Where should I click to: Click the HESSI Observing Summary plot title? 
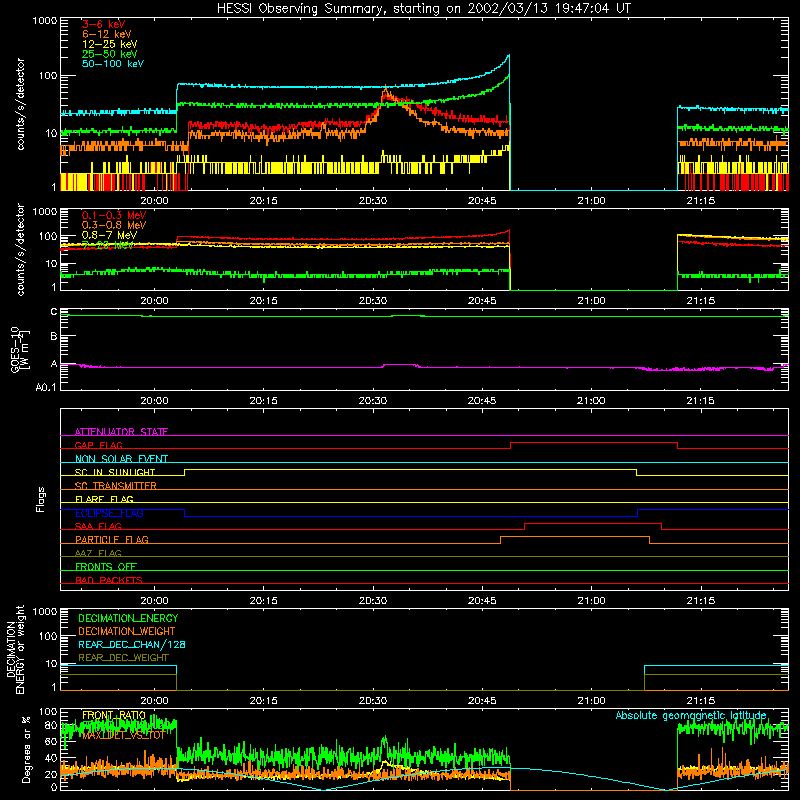point(424,8)
